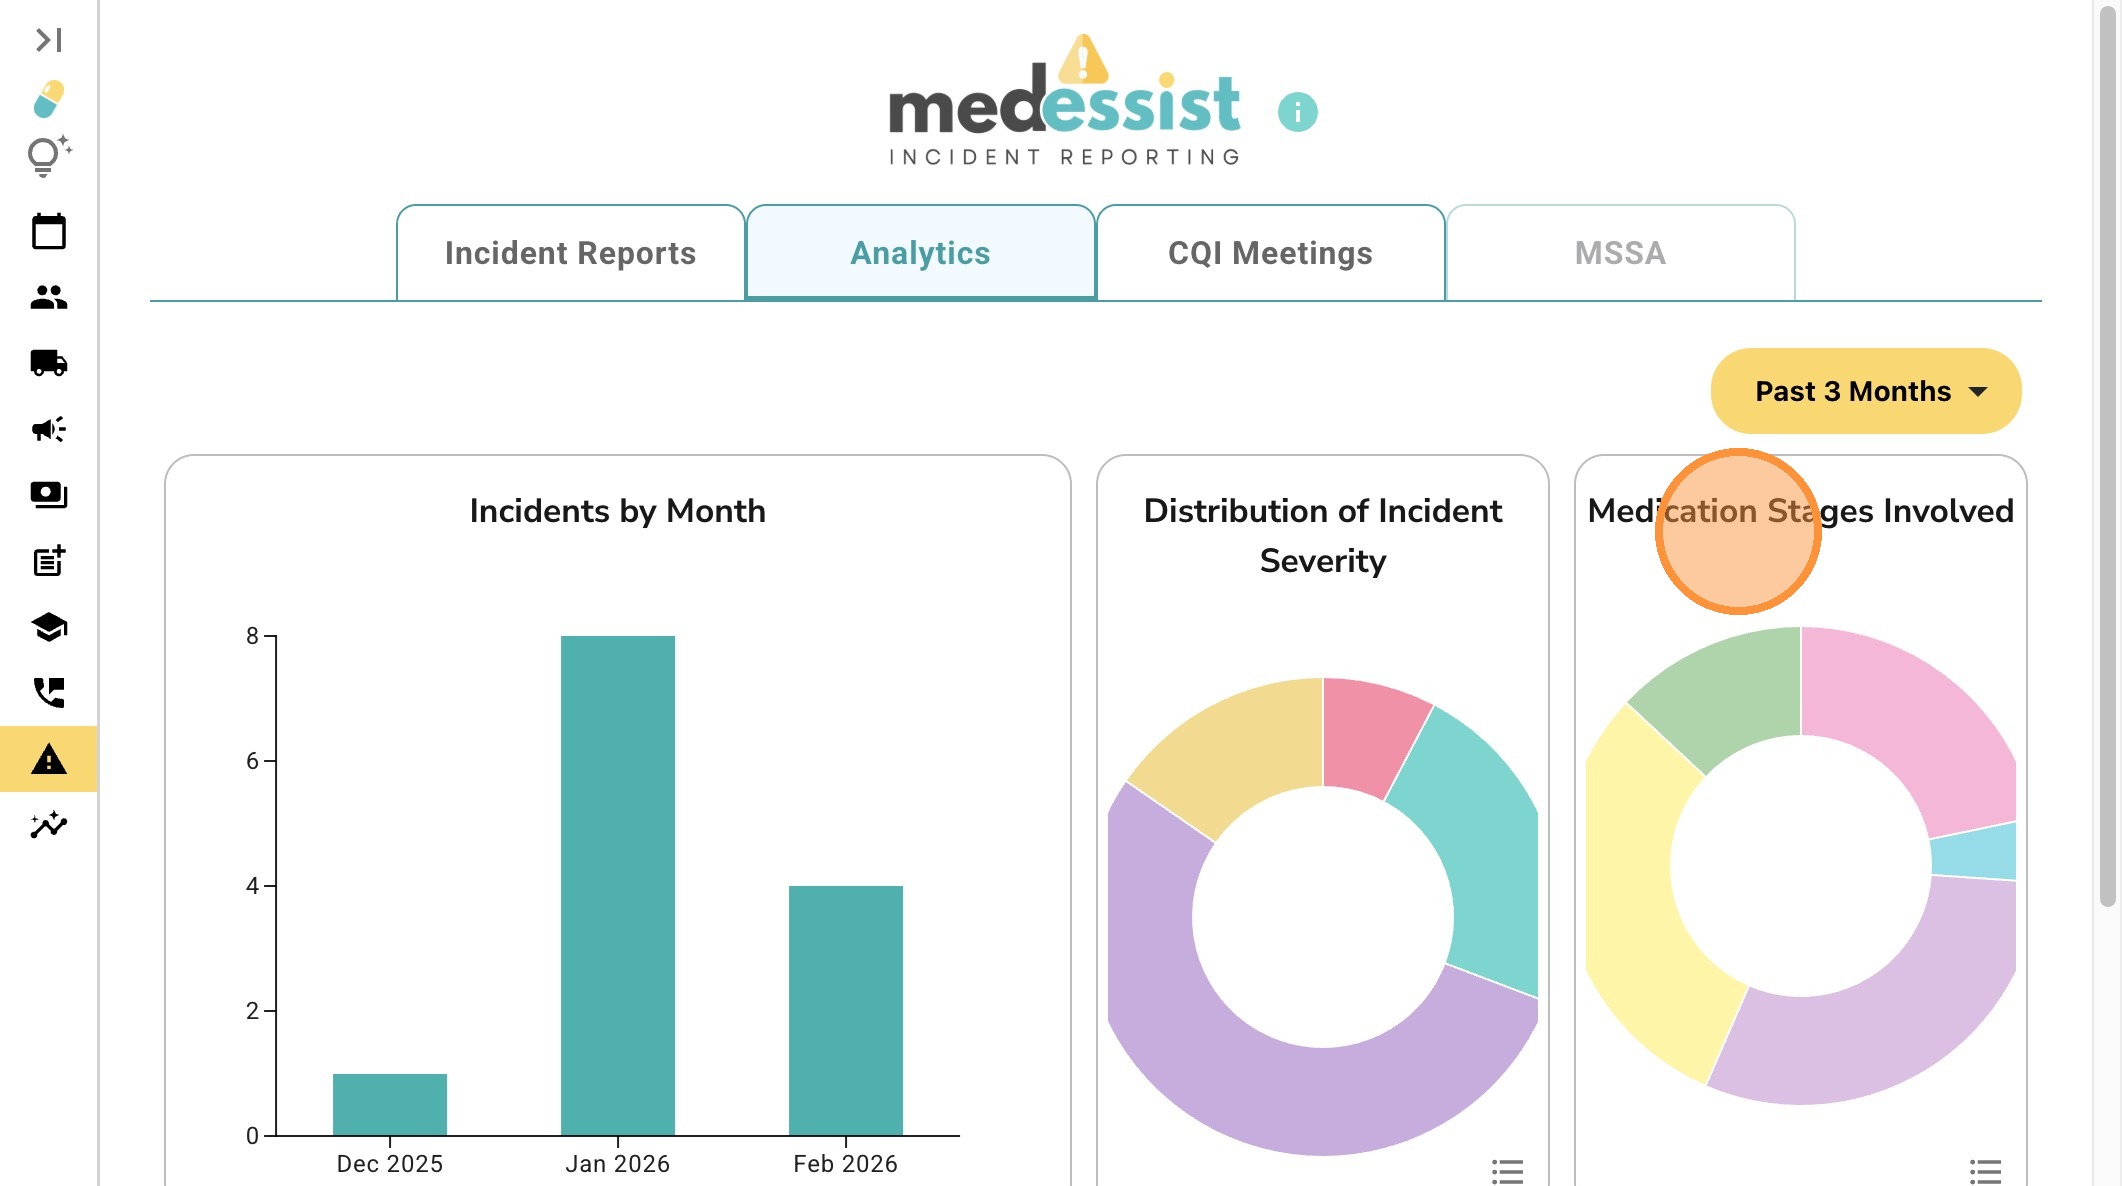This screenshot has width=2122, height=1186.
Task: Expand the collapsed sidebar arrow
Action: [48, 40]
